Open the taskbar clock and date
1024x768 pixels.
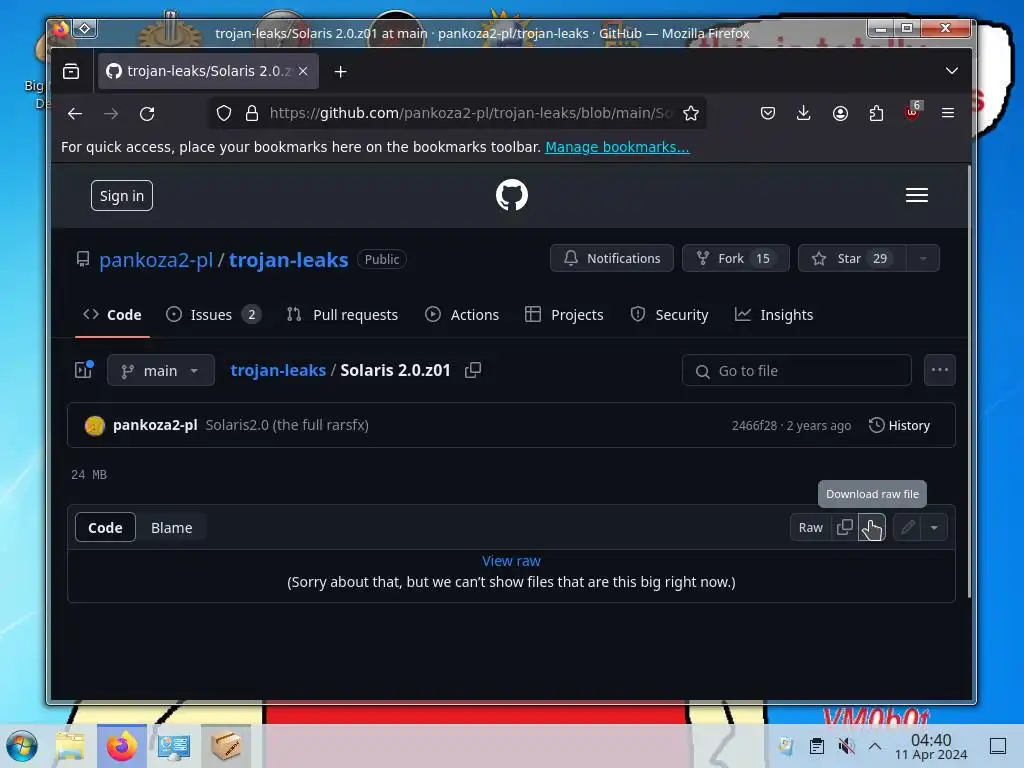click(x=931, y=746)
